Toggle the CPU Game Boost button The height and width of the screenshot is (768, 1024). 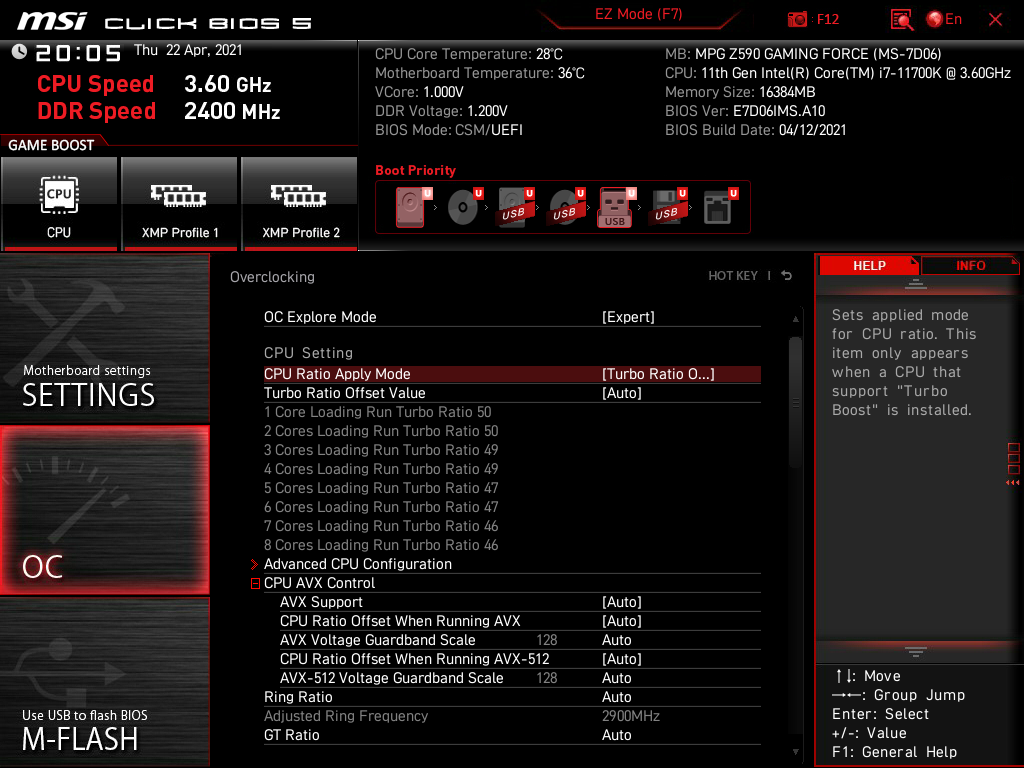coord(59,203)
